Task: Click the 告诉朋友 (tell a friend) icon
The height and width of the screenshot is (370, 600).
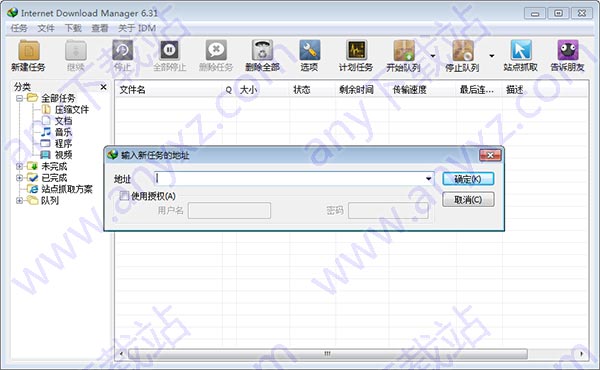Action: click(568, 50)
